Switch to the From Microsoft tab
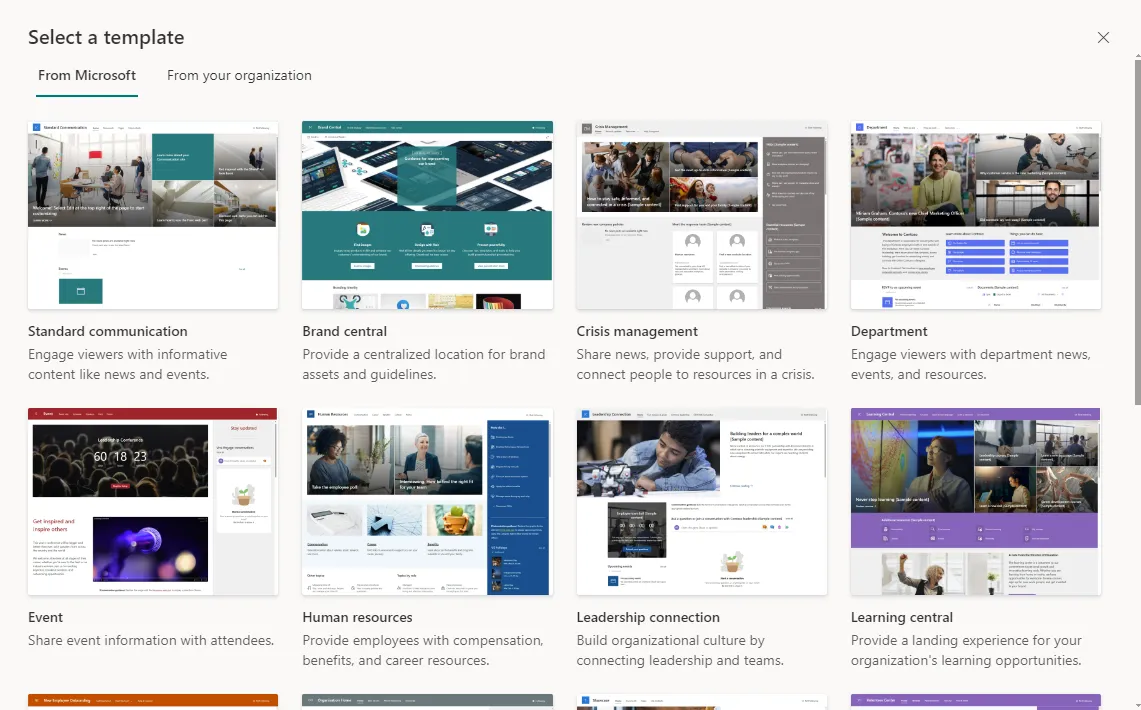The width and height of the screenshot is (1141, 710). coord(87,76)
